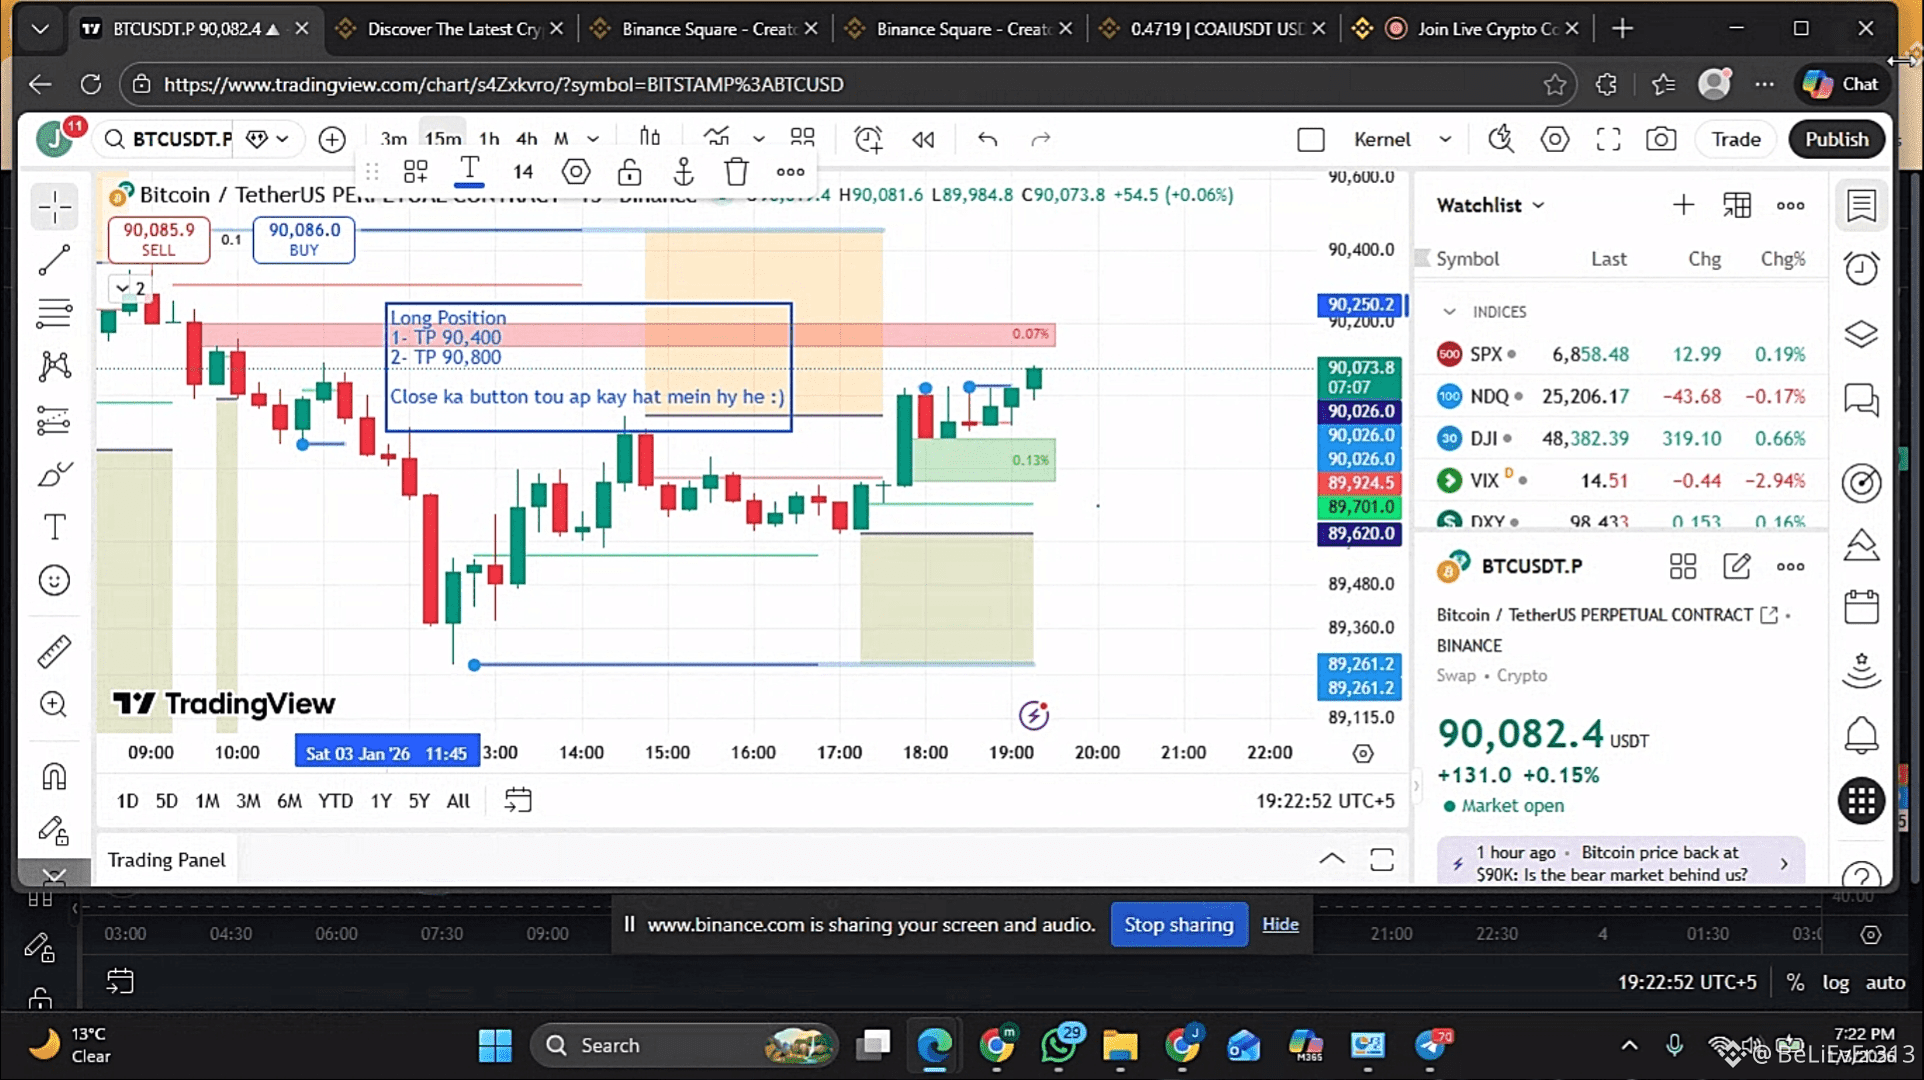Collapse the INDICES watchlist section

[x=1449, y=312]
